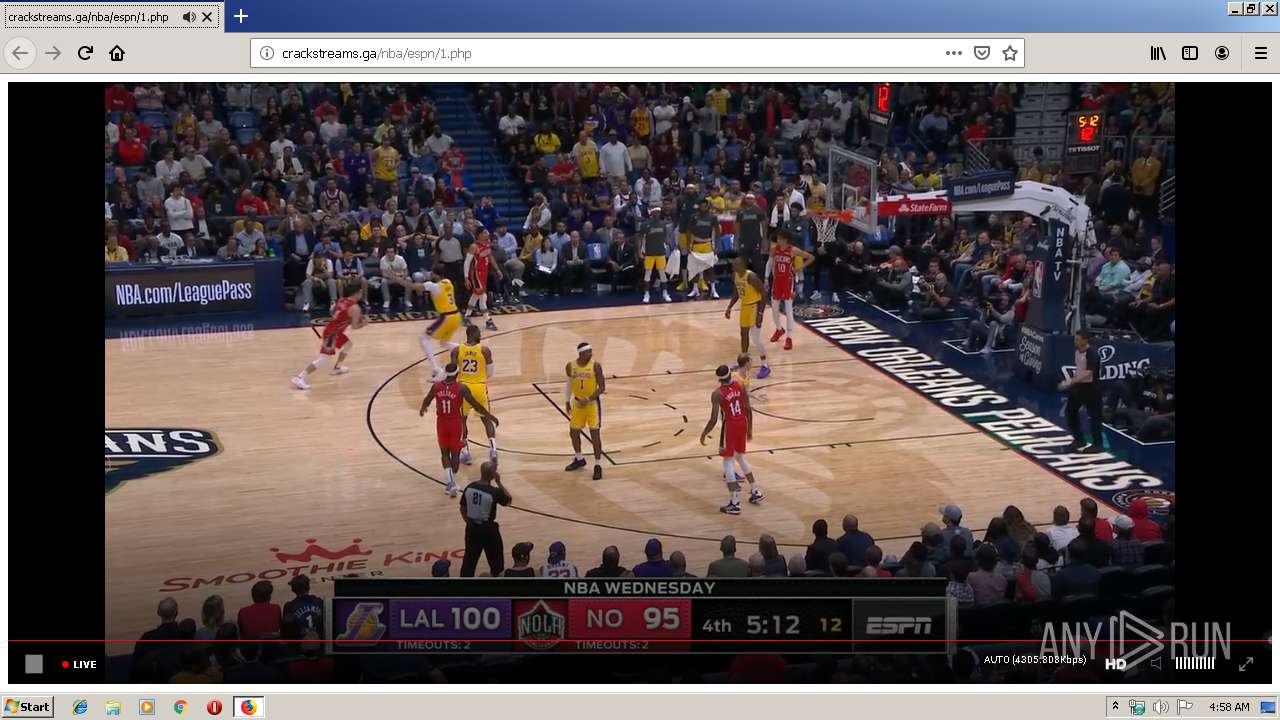The image size is (1280, 720).
Task: Open the Action Center flag icon
Action: tap(1184, 707)
